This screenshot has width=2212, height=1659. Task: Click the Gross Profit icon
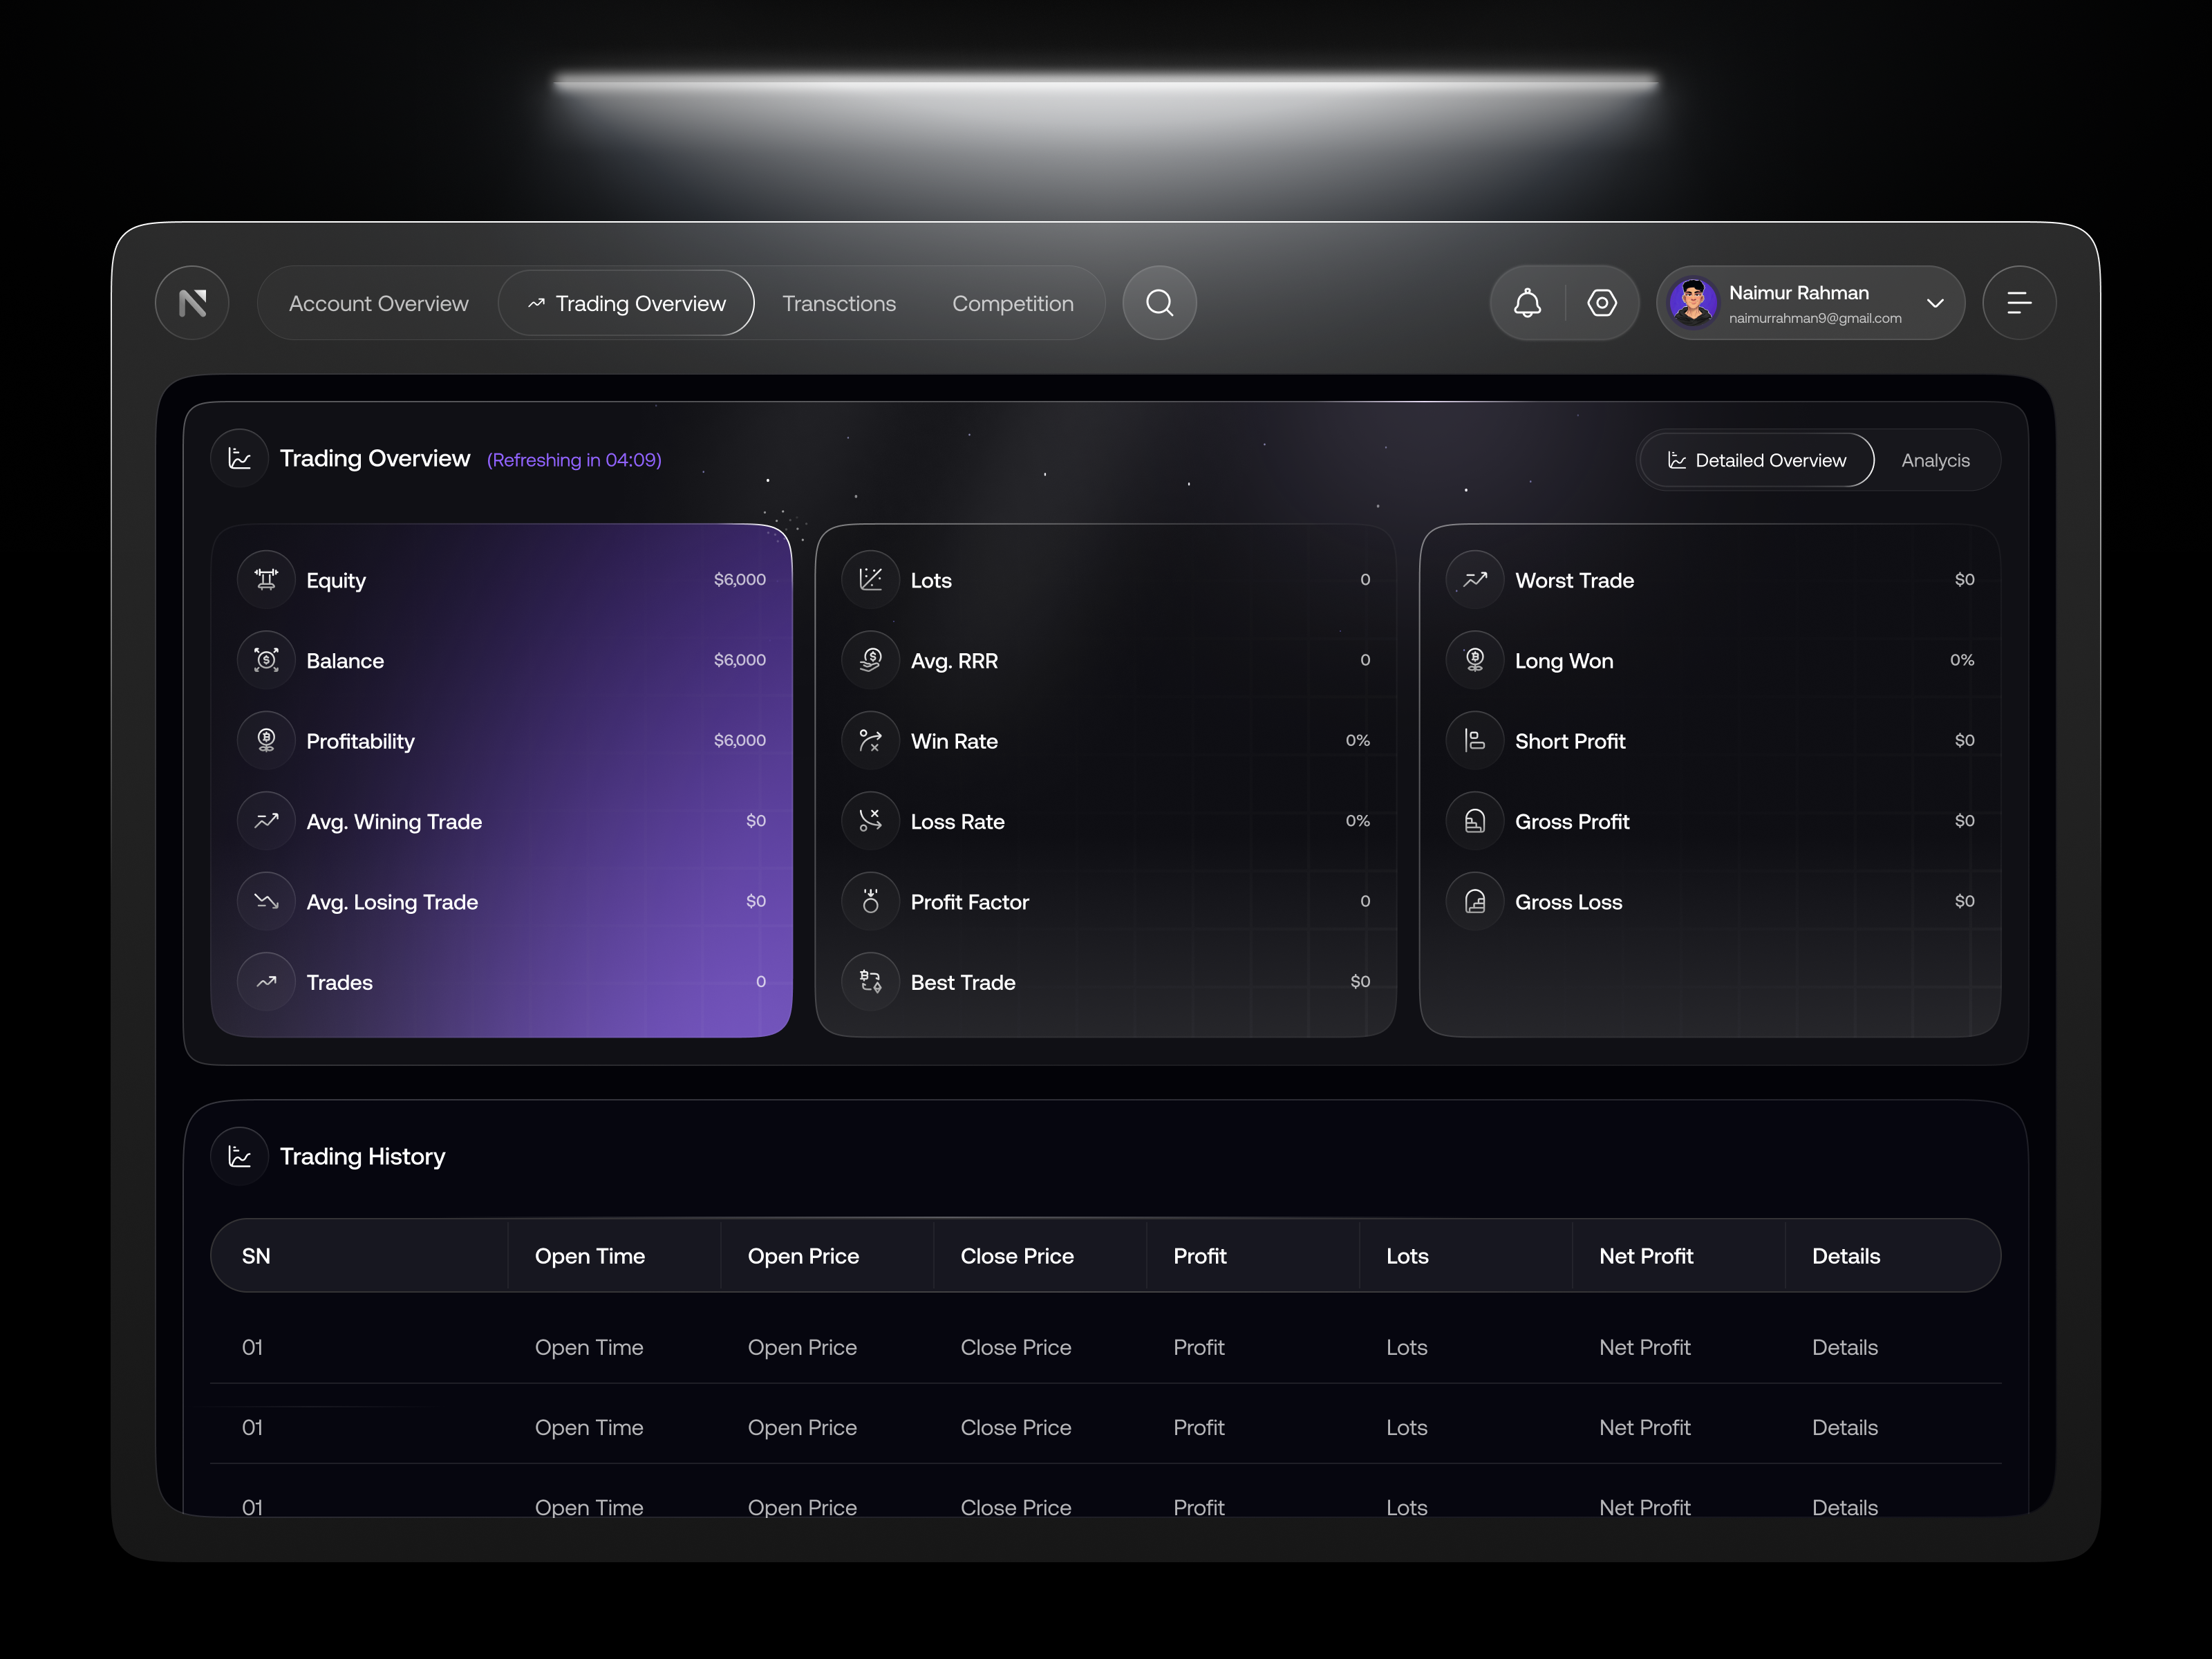[1474, 821]
